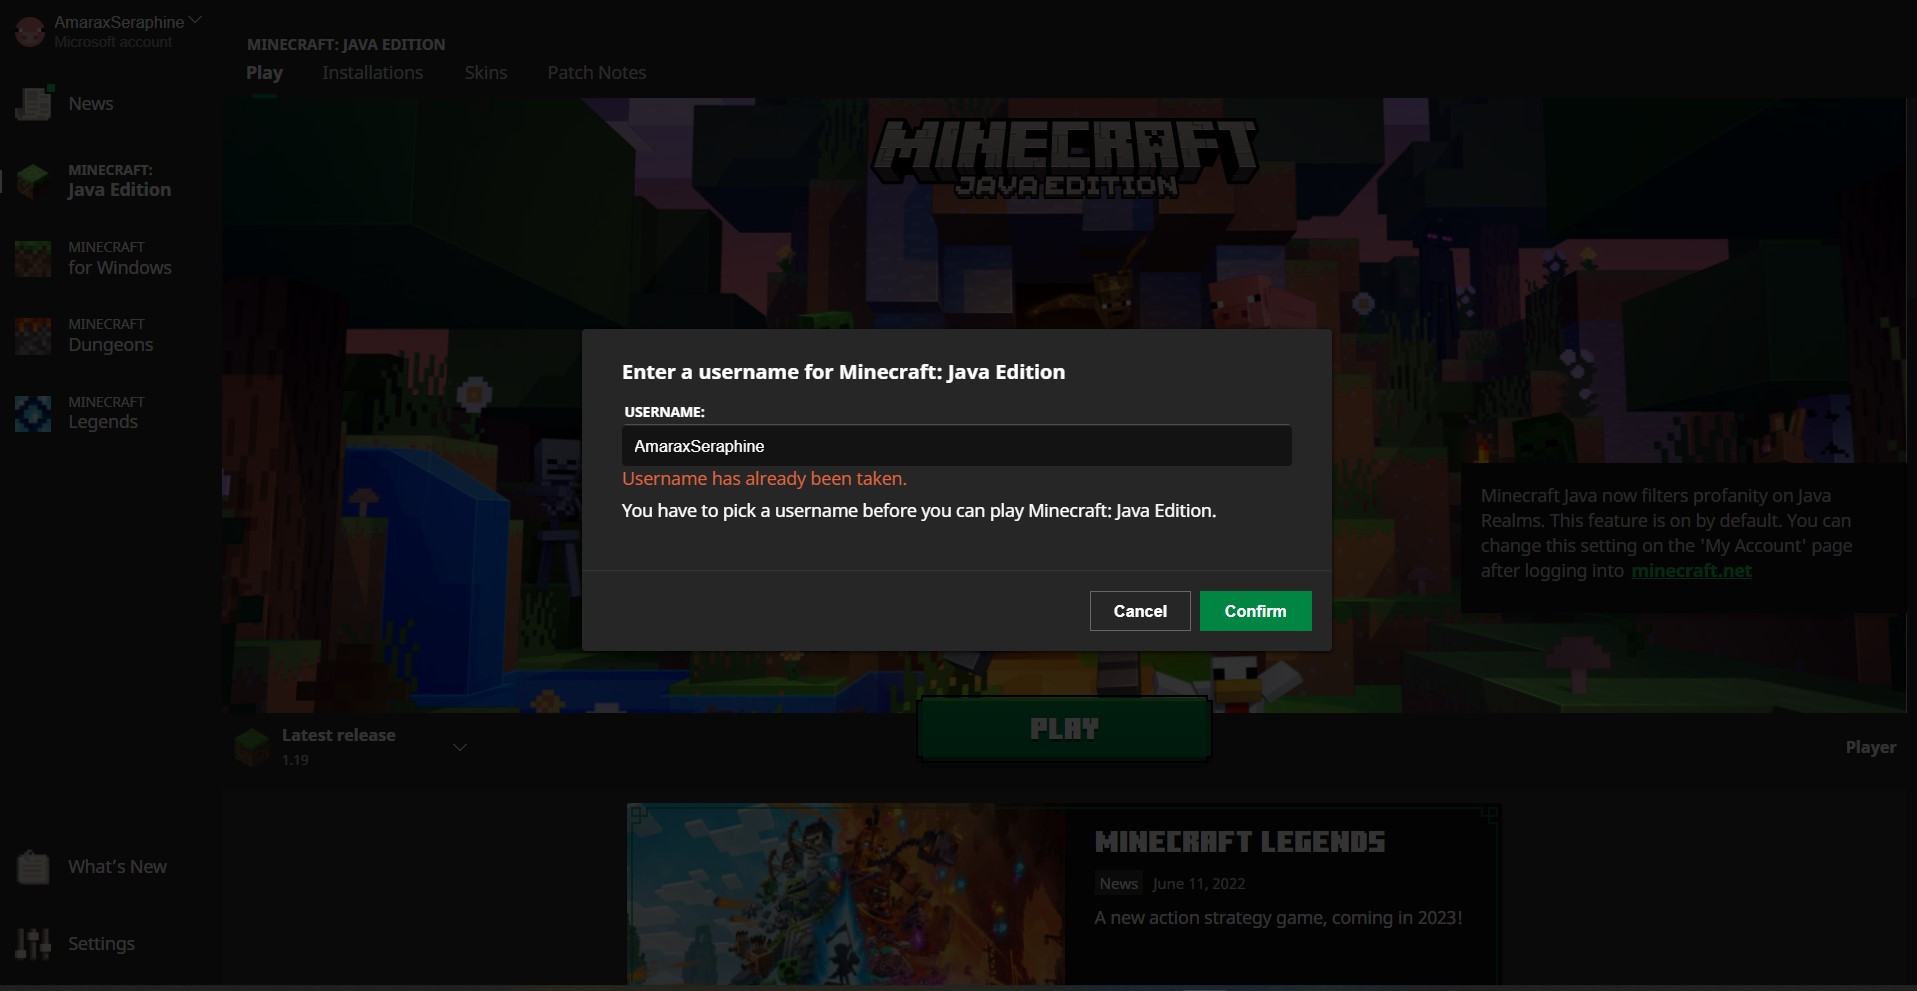Open the Minecraft Dungeons icon

[33, 336]
